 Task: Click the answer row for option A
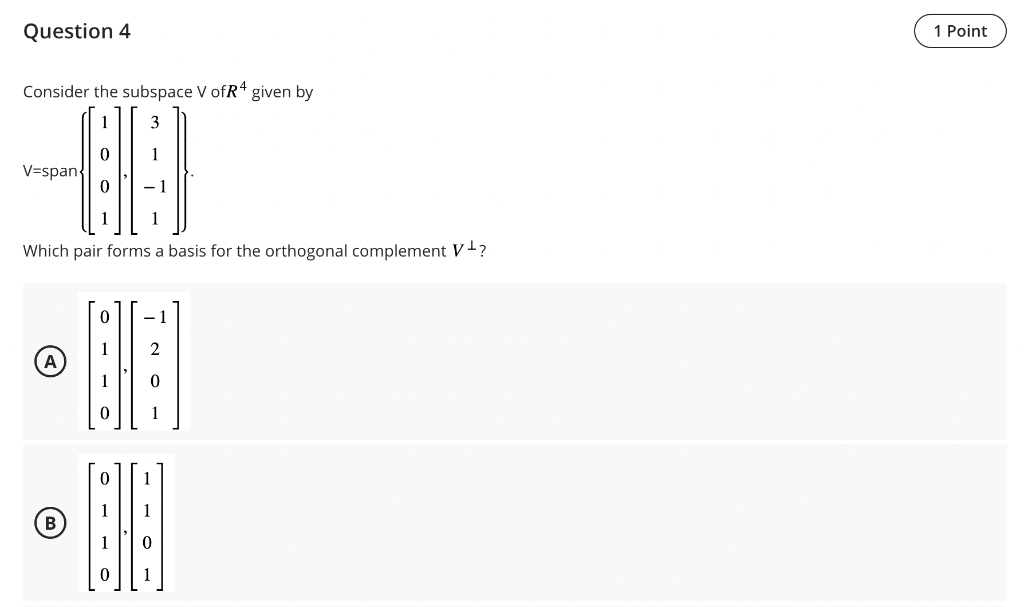point(515,361)
